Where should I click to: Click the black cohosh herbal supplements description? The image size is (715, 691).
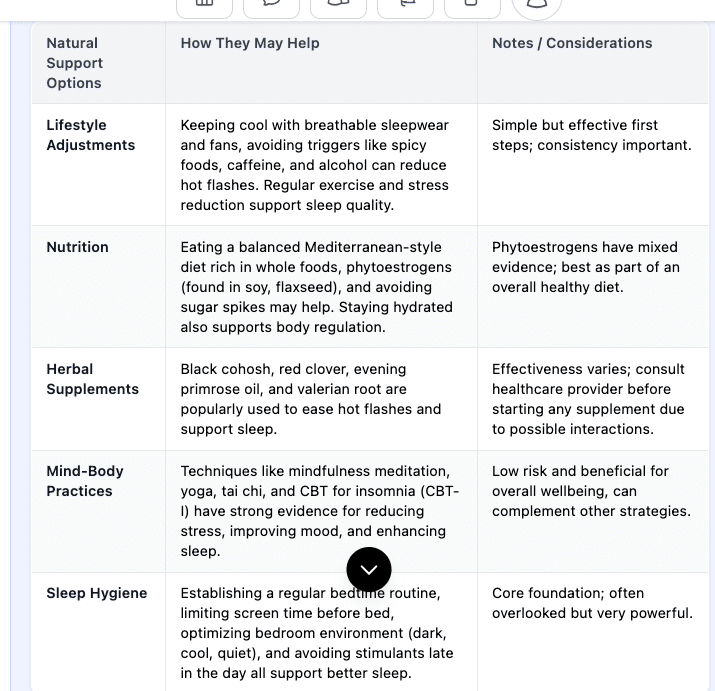pos(311,399)
